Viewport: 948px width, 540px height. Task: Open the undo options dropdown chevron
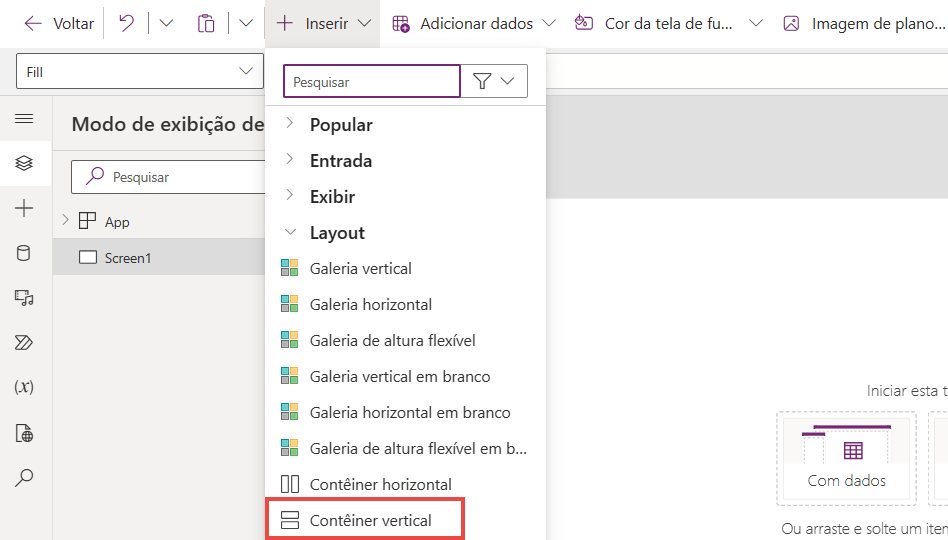point(166,24)
